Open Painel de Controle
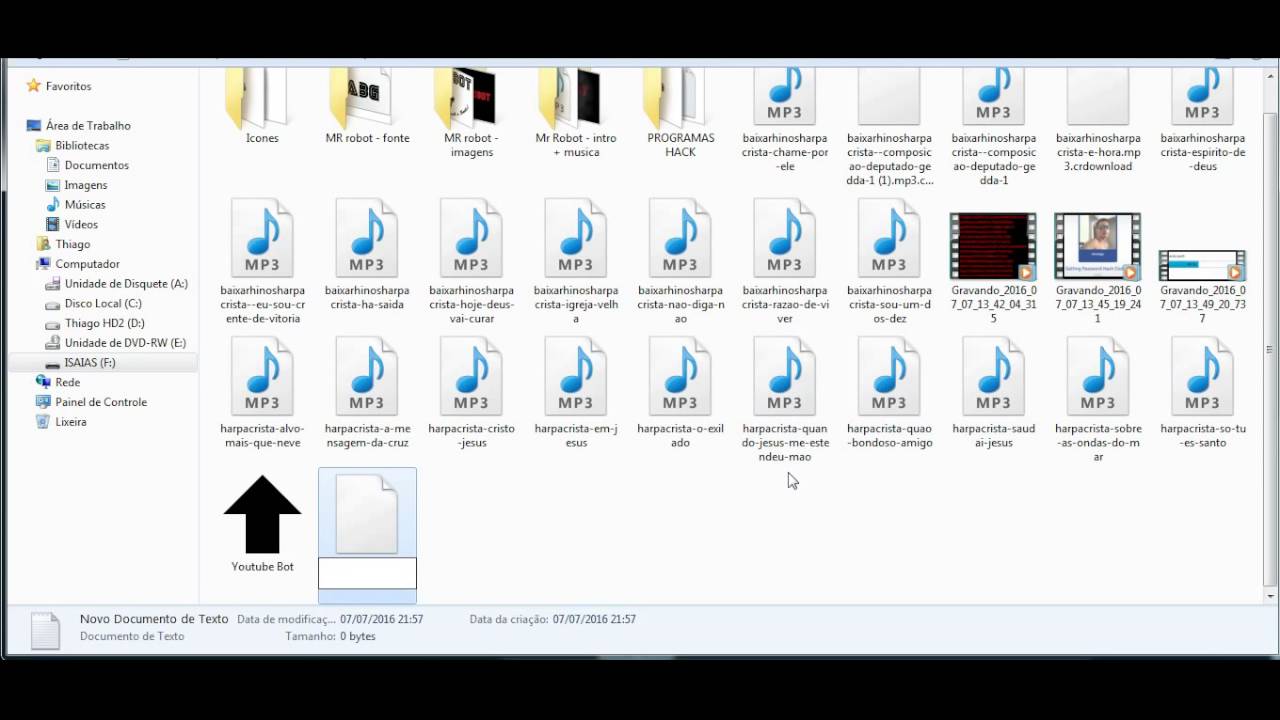Image resolution: width=1280 pixels, height=720 pixels. coord(100,402)
